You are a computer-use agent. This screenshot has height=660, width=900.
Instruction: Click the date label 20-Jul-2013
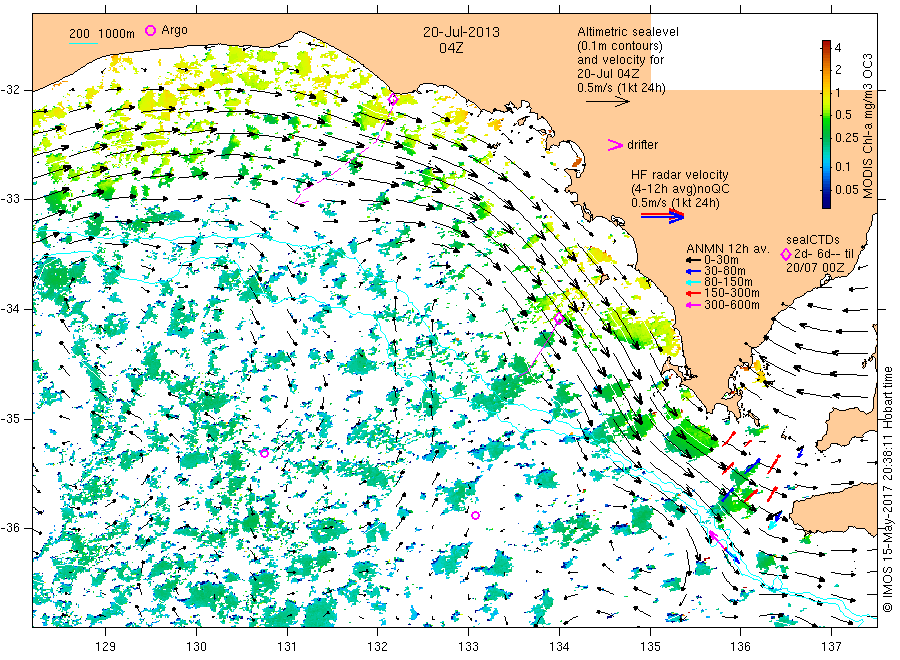(461, 32)
